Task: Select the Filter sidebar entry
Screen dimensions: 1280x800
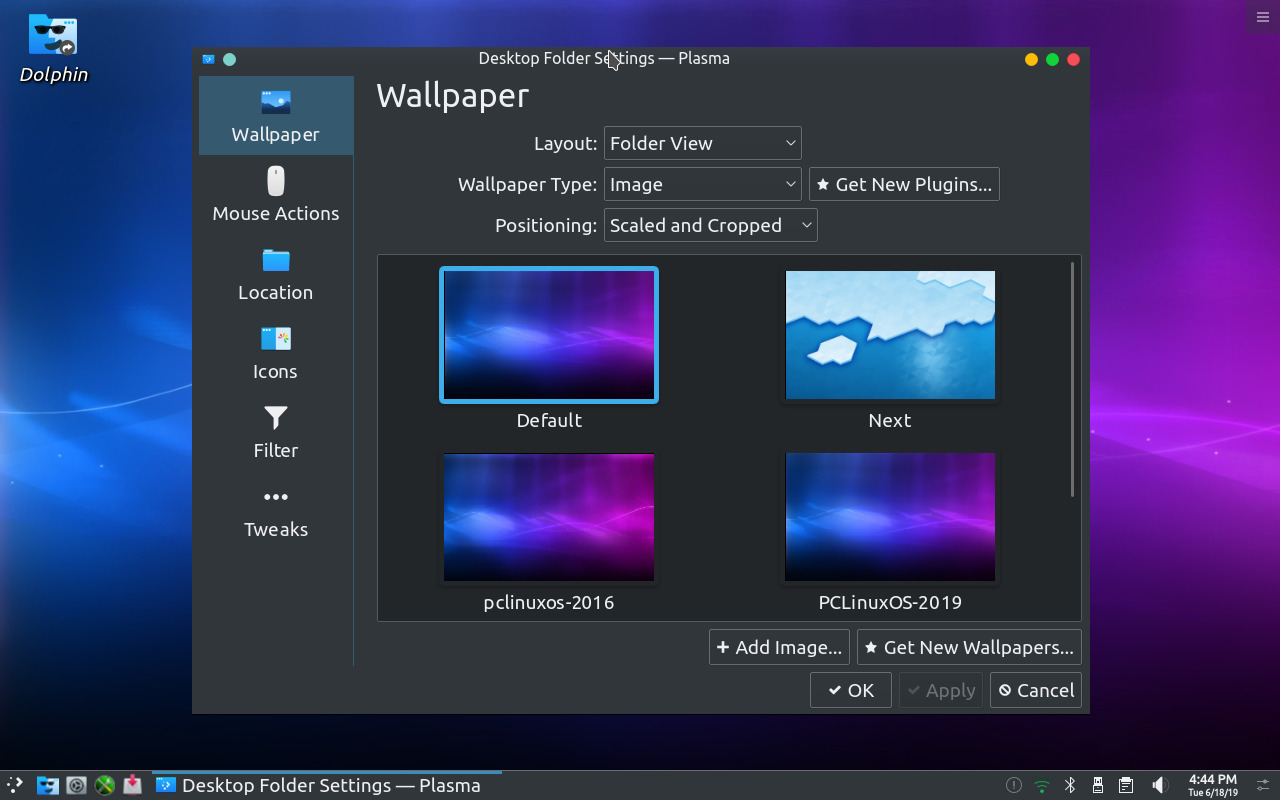Action: 276,432
